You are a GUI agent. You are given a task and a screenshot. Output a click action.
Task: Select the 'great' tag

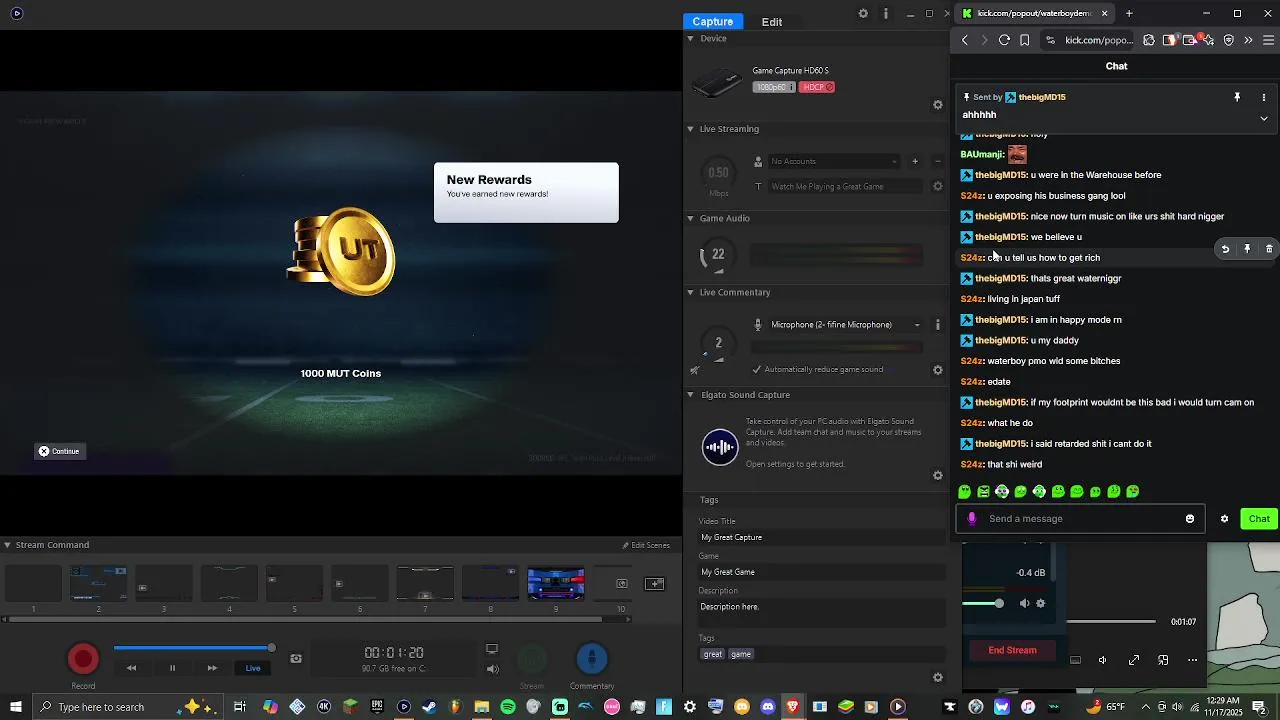[713, 654]
